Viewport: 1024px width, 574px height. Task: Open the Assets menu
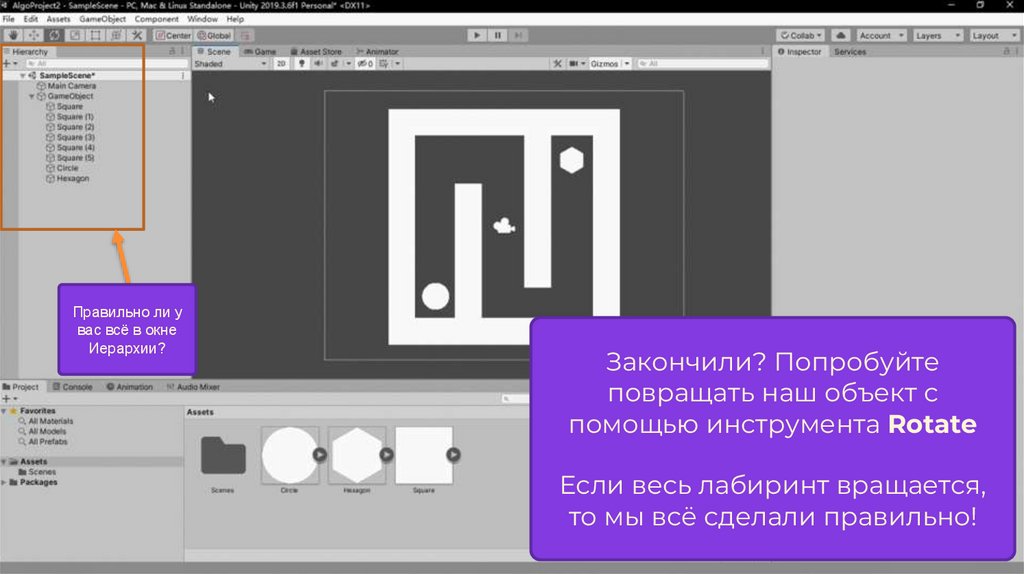58,19
